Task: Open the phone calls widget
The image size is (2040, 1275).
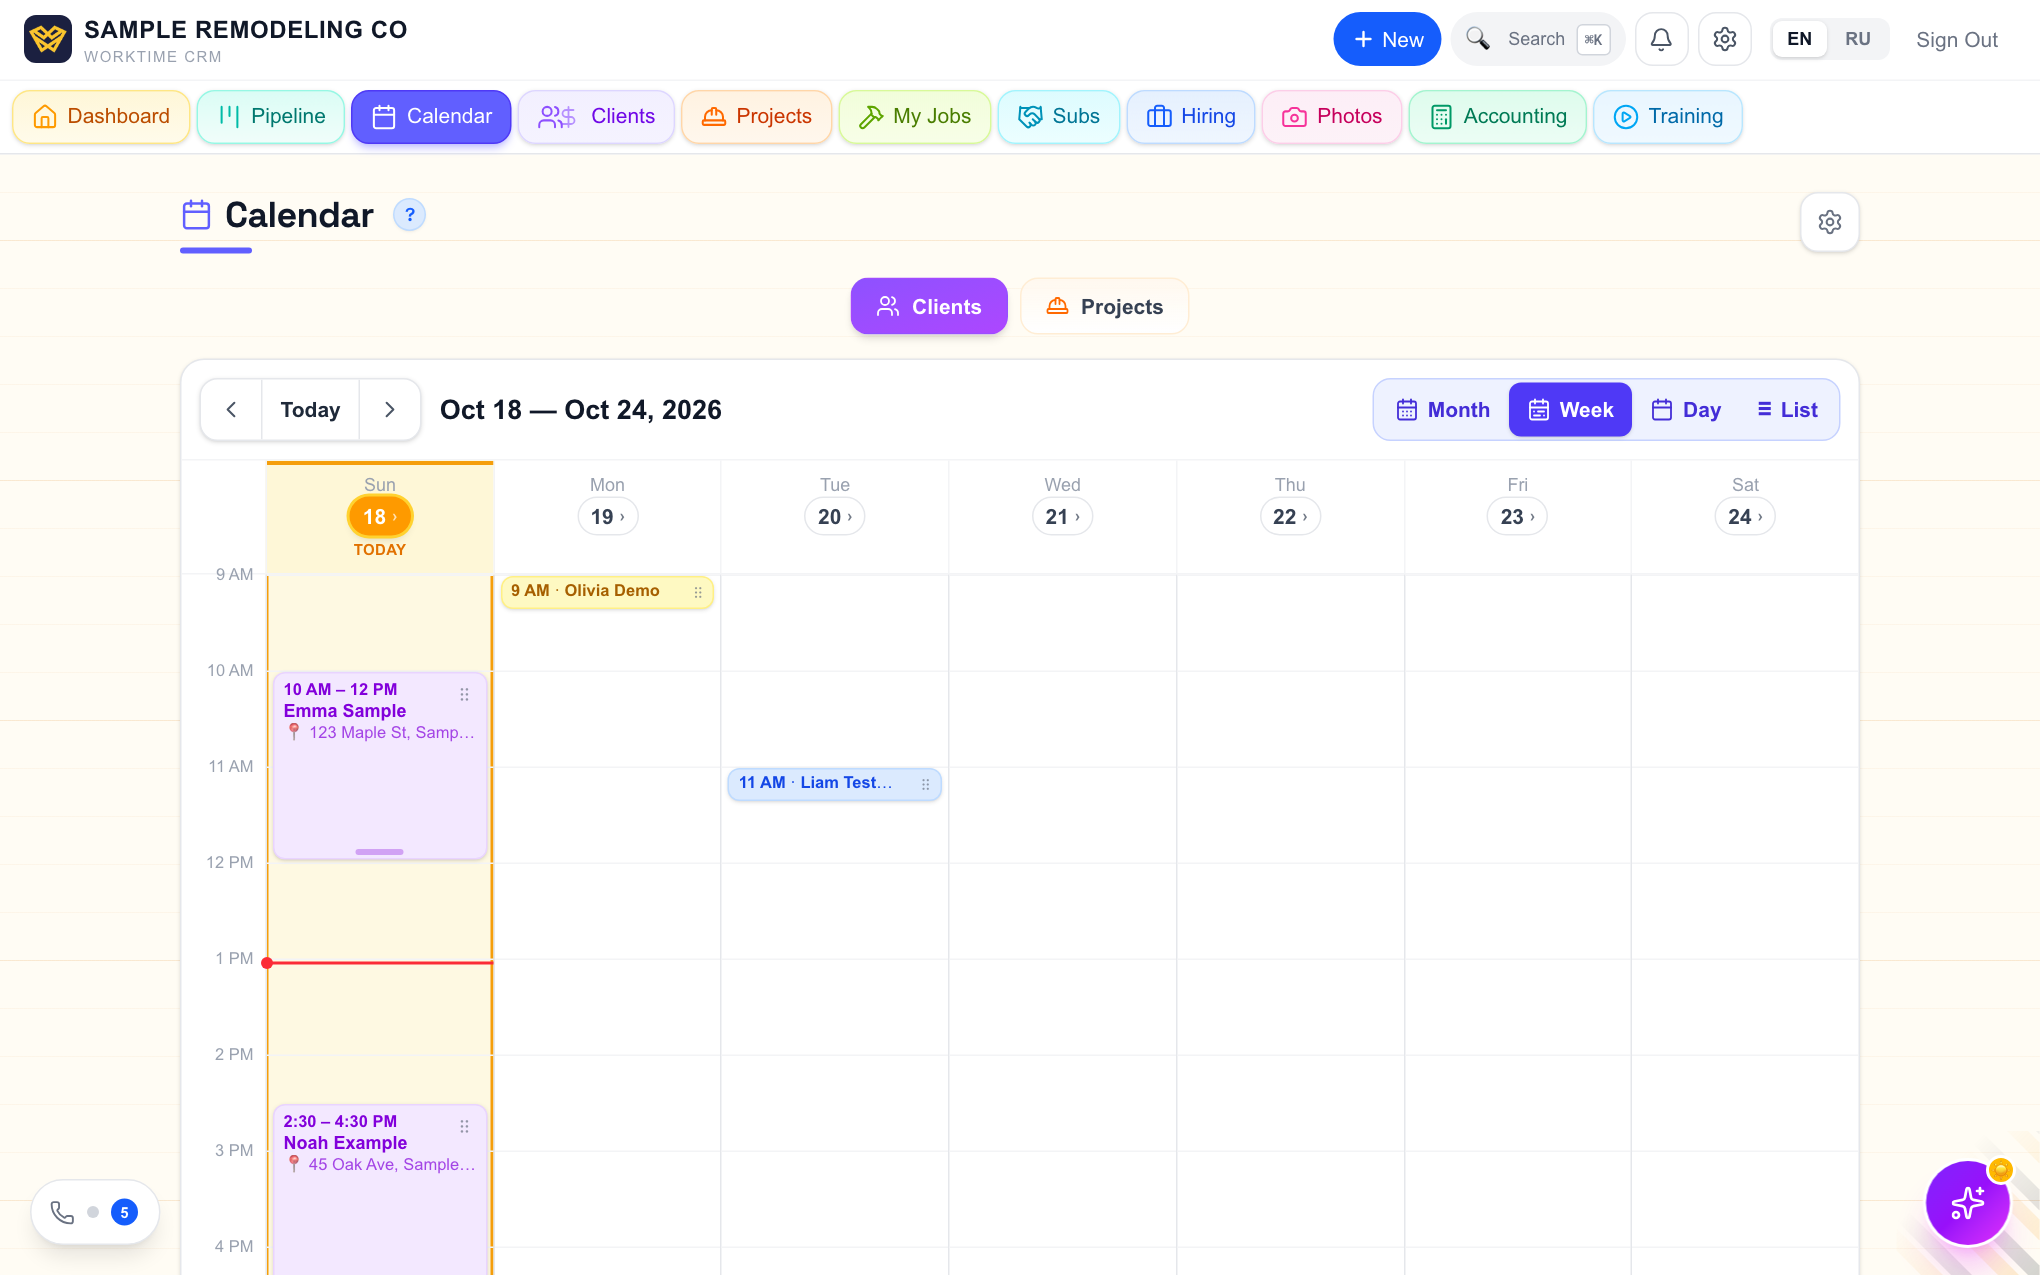Action: [x=95, y=1212]
